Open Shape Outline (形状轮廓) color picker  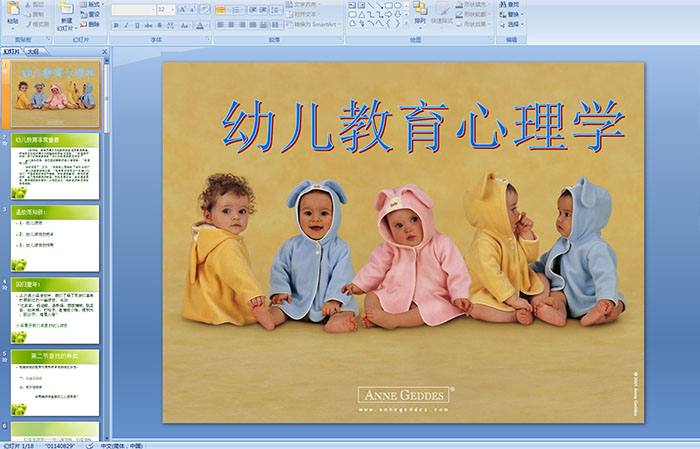coord(472,14)
